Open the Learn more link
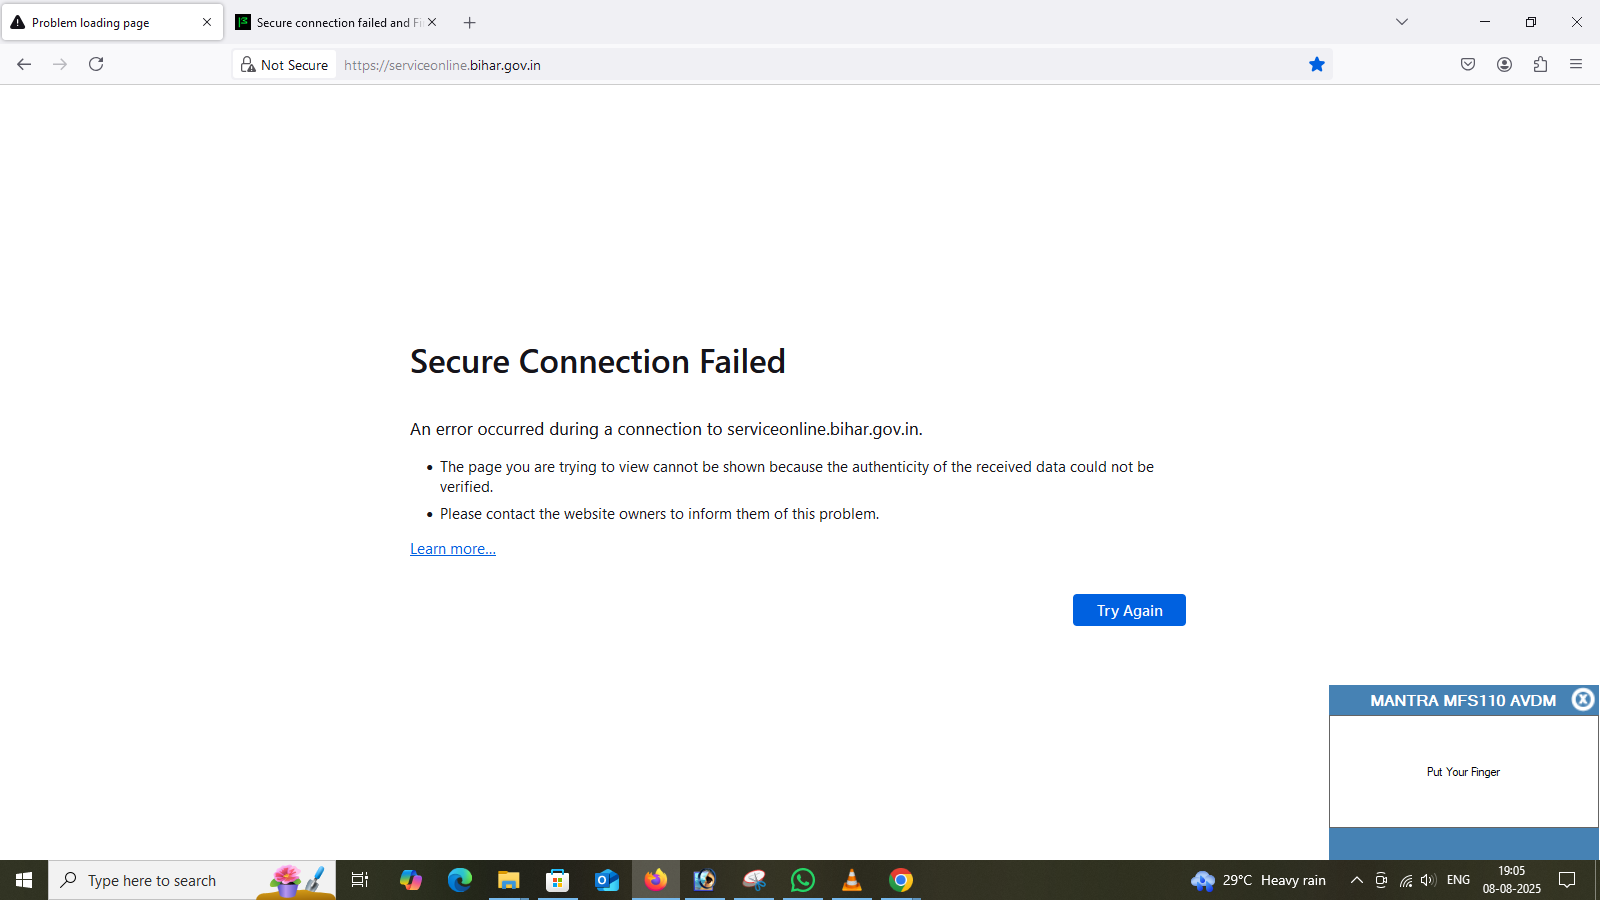 coord(452,549)
